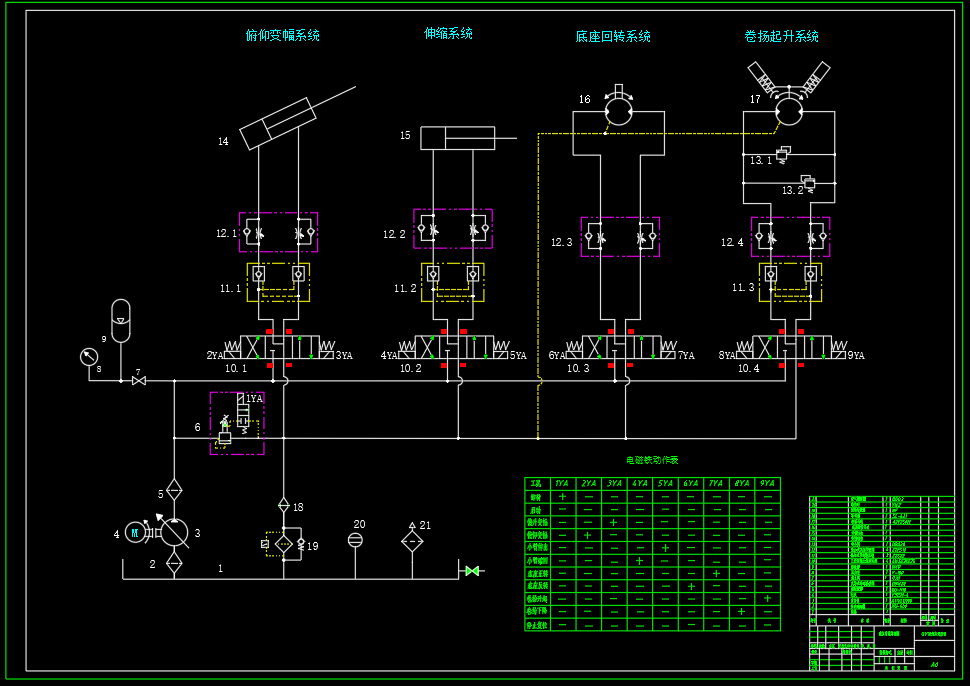Select the plus sign in table's 1YA column
Image resolution: width=970 pixels, height=686 pixels.
[x=562, y=497]
